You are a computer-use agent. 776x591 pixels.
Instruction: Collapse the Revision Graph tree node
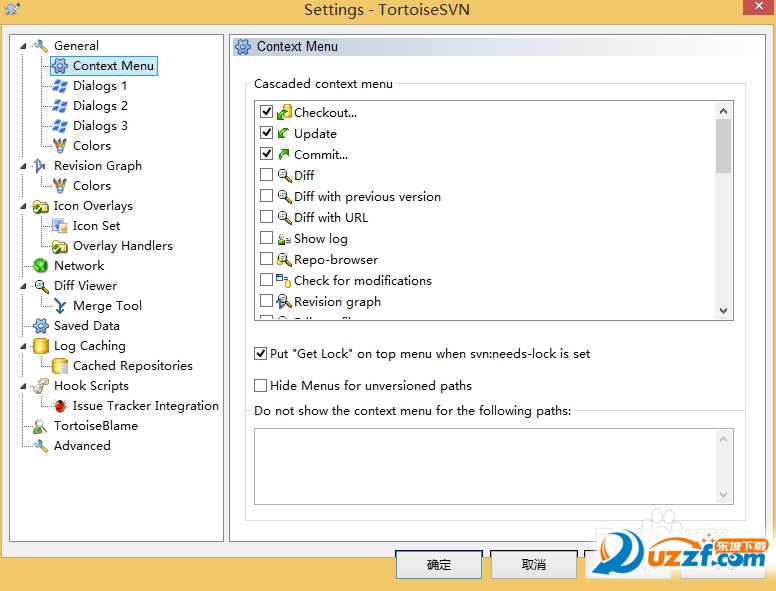point(23,166)
